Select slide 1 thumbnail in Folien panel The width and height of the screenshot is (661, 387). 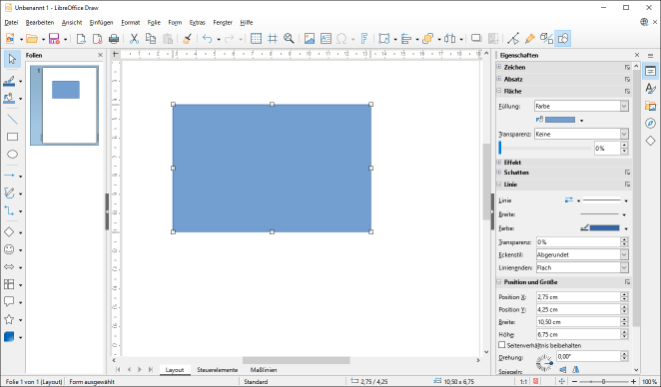[64, 105]
